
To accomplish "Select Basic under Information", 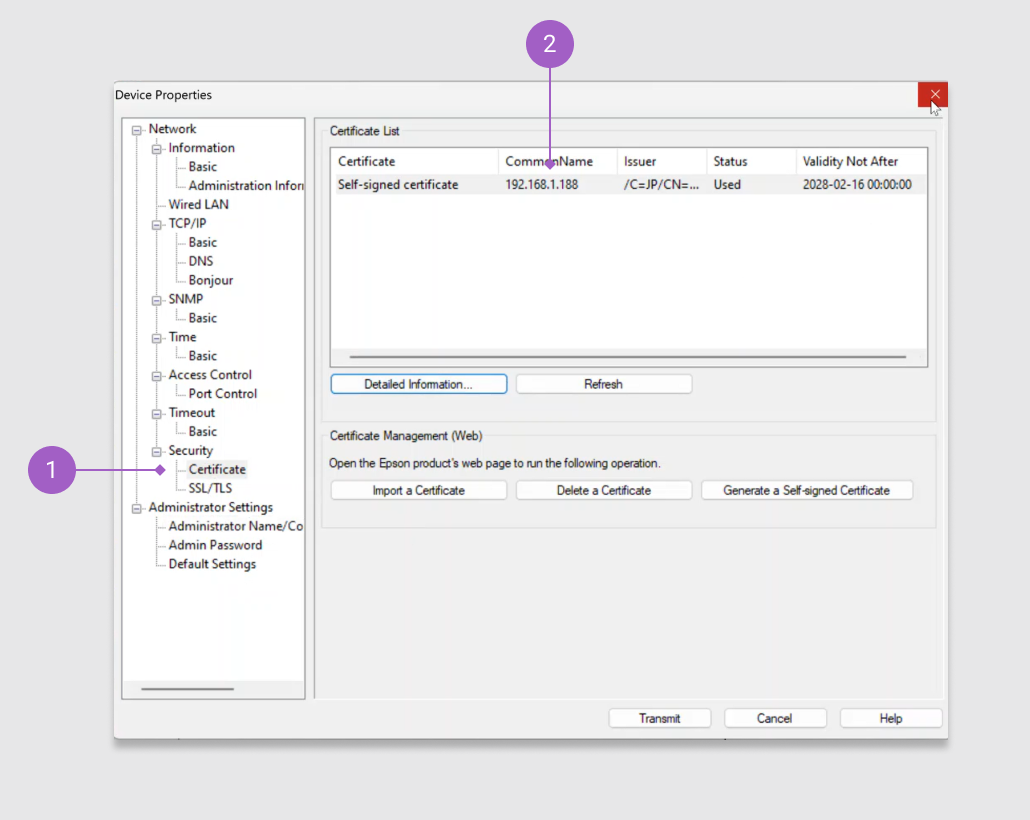I will [x=202, y=167].
